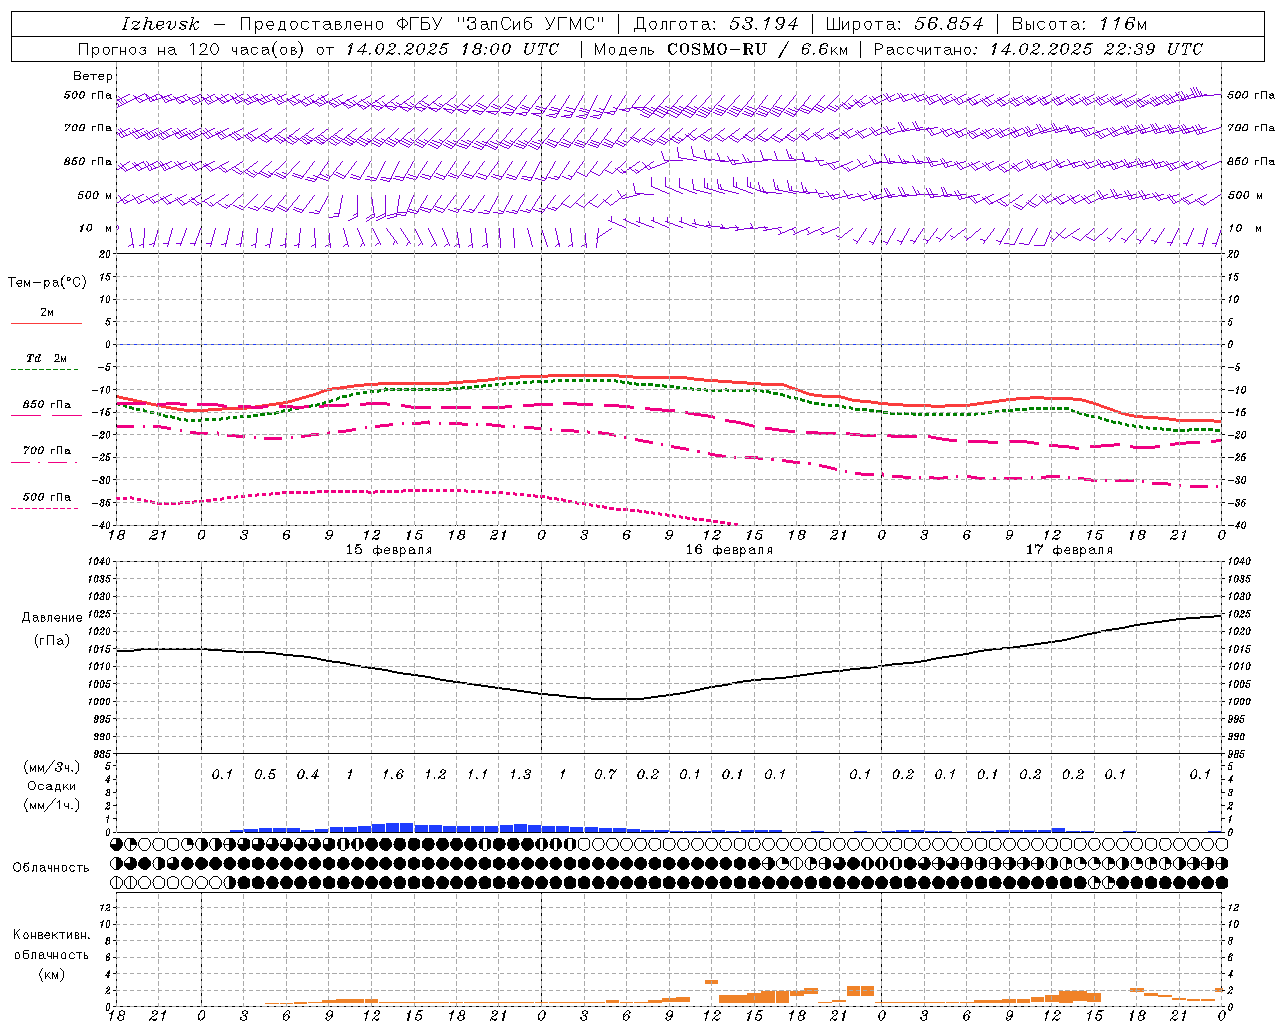The width and height of the screenshot is (1280, 1024).
Task: Select the "Широта: 56.854" header field
Action: (x=905, y=24)
